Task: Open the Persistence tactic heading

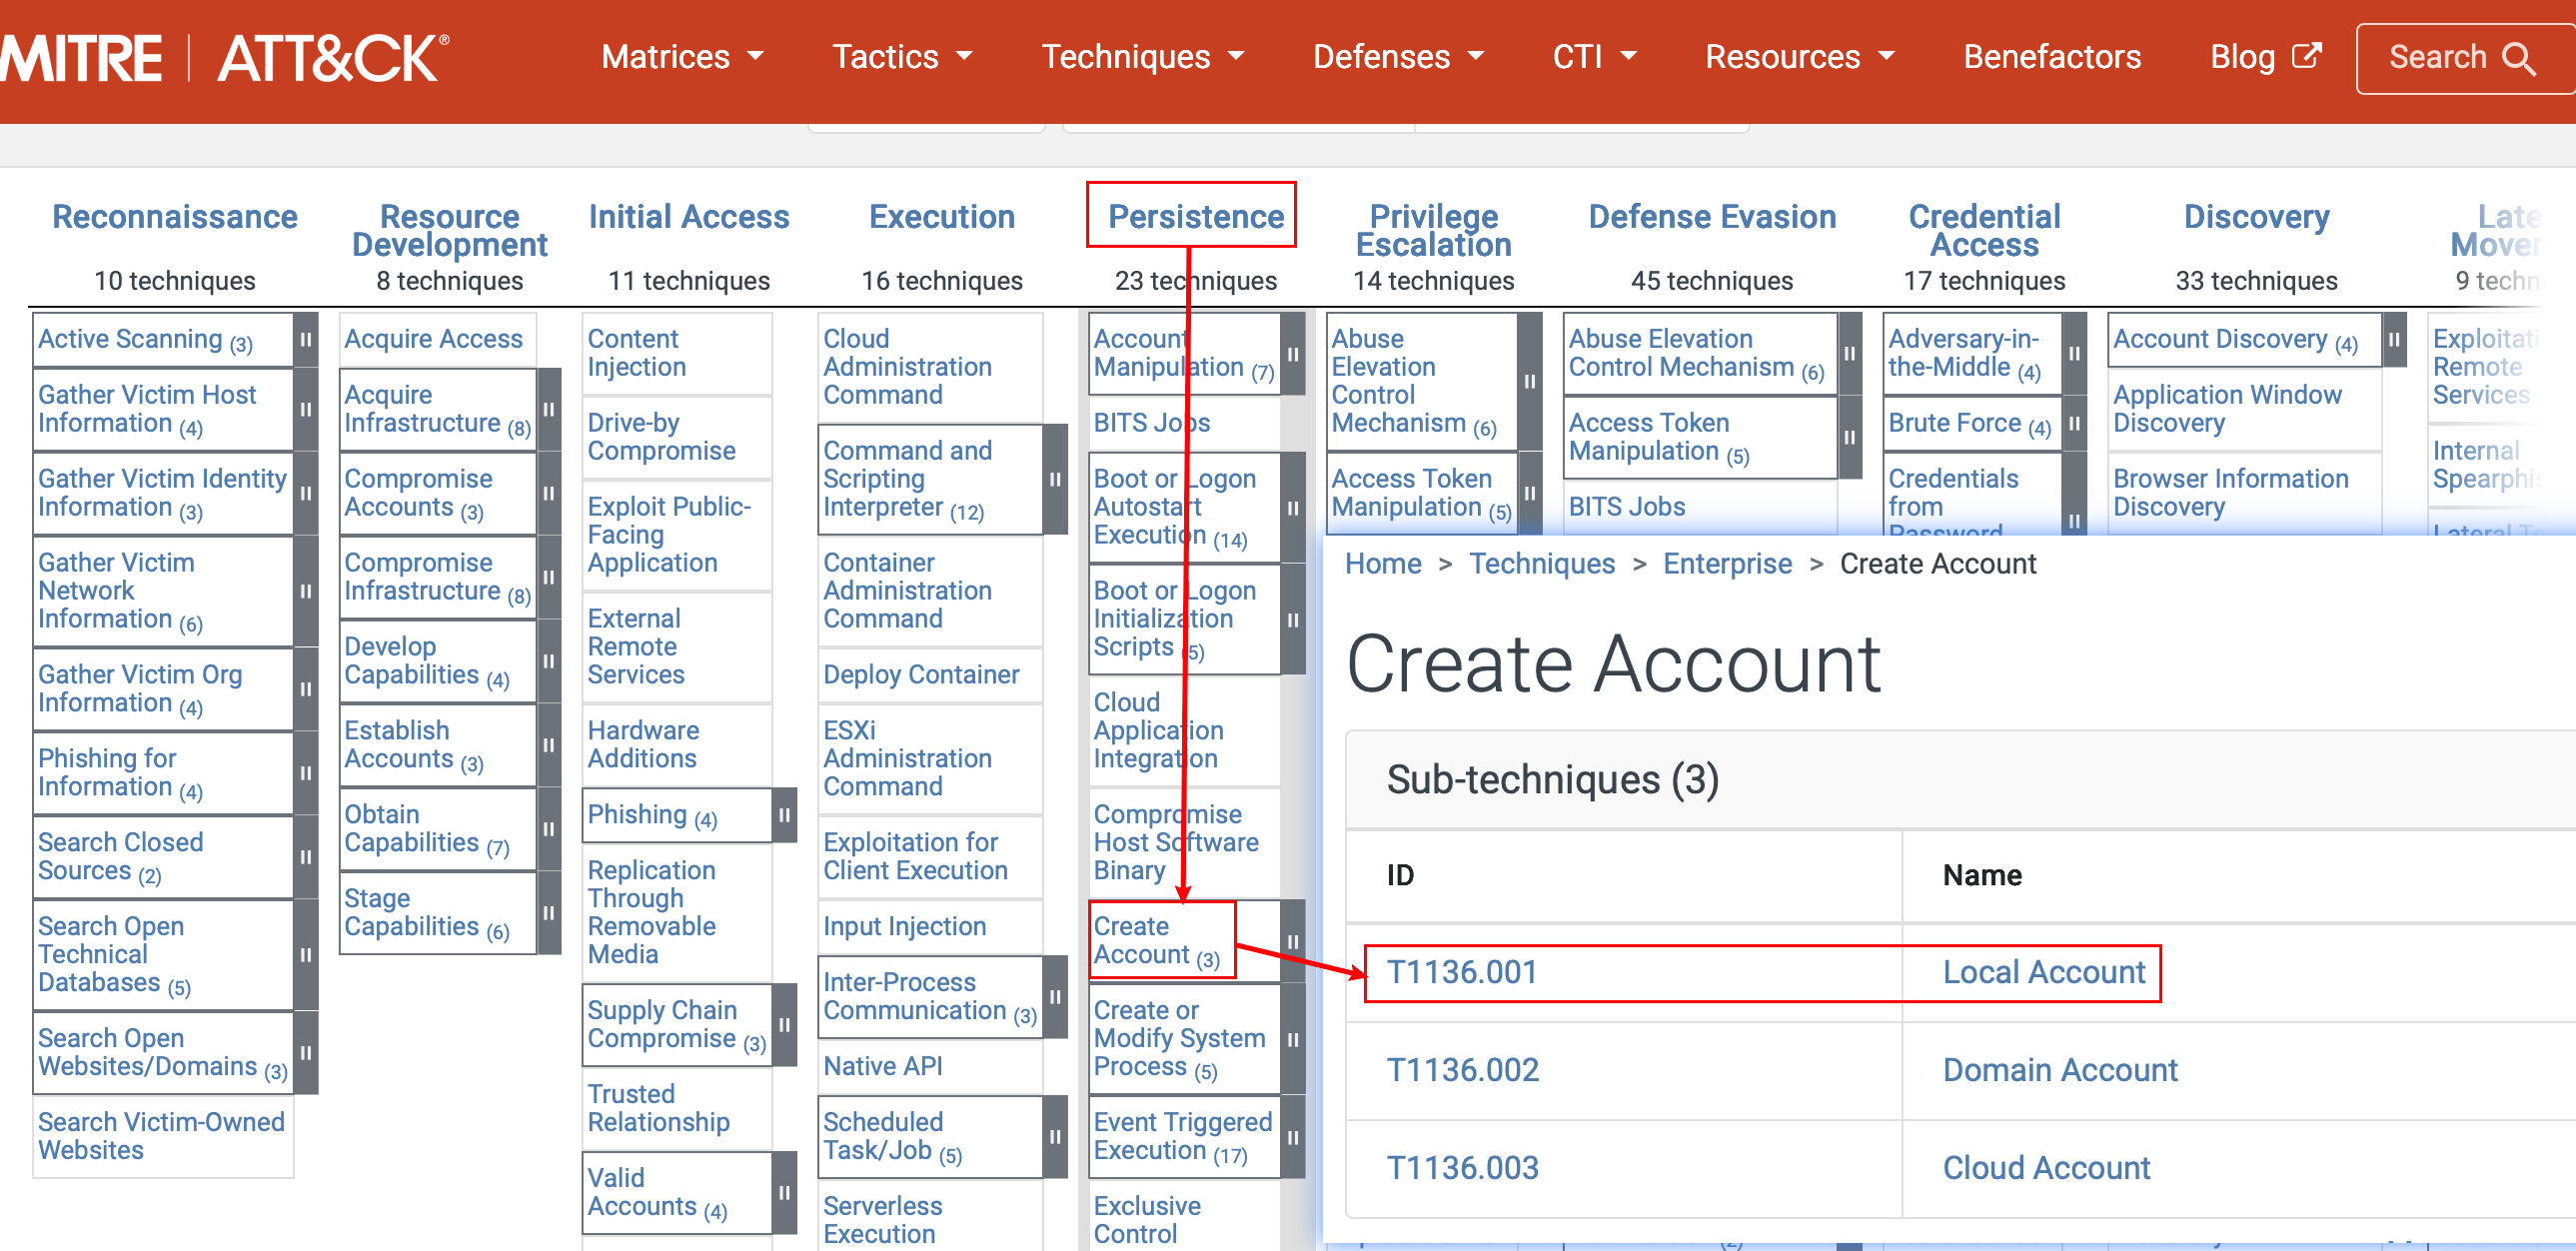Action: click(x=1196, y=217)
